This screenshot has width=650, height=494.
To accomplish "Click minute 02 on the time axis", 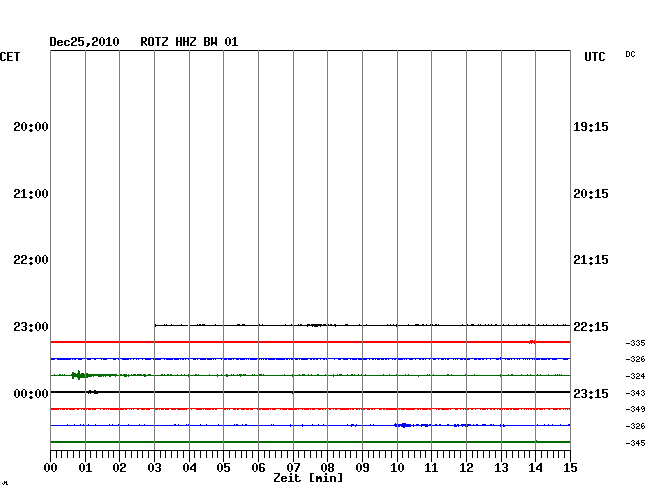I will click(119, 468).
